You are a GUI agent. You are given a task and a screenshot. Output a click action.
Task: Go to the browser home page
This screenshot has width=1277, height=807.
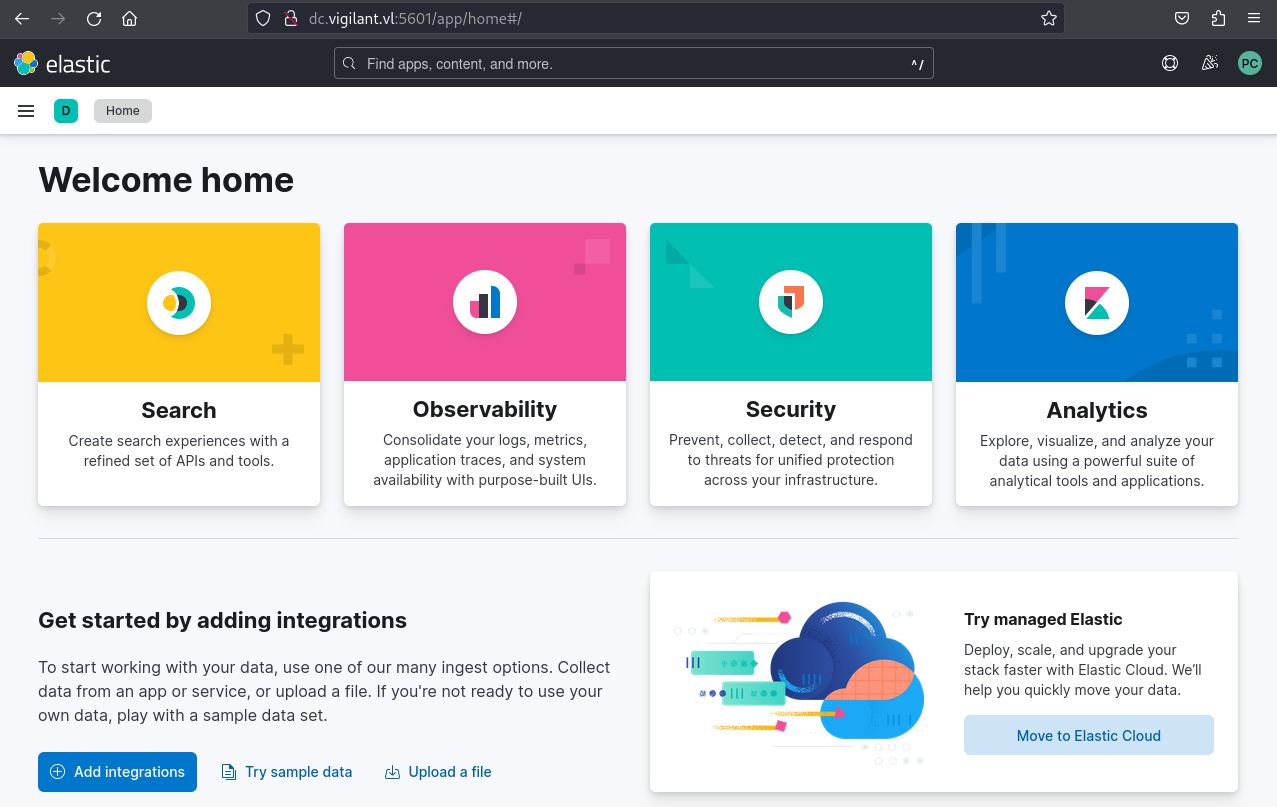(129, 18)
